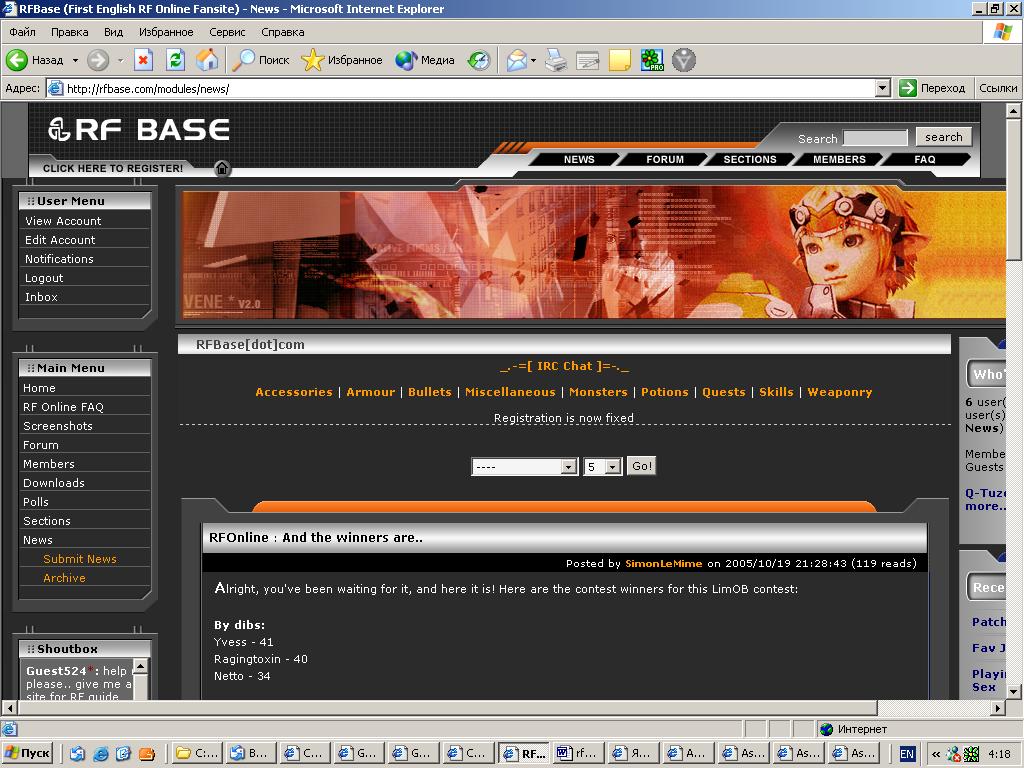Open the Accessories category link

[294, 392]
